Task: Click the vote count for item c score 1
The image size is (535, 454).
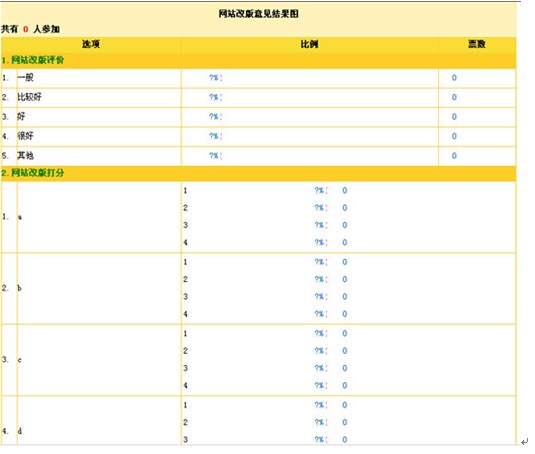Action: pyautogui.click(x=345, y=334)
